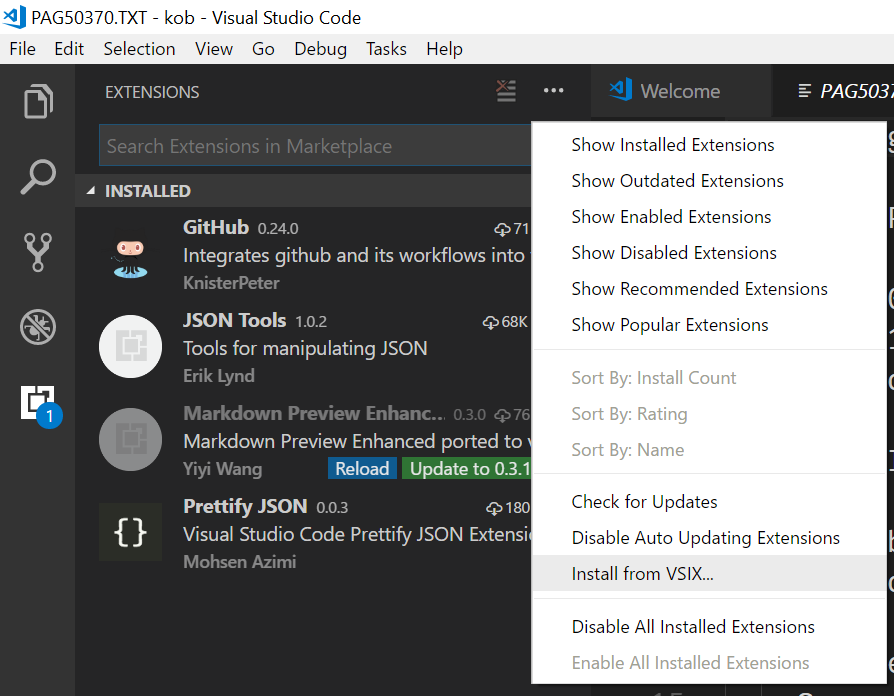
Task: Click the GitHub extension description text
Action: pyautogui.click(x=357, y=255)
